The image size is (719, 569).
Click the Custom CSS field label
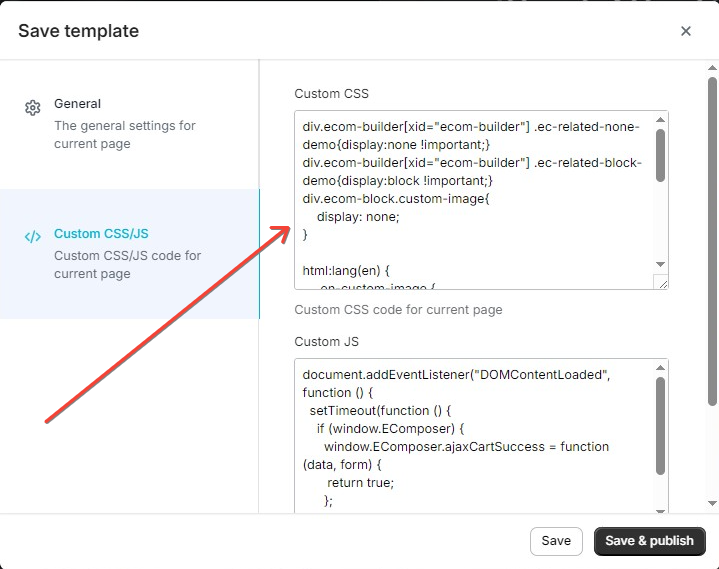(x=331, y=94)
